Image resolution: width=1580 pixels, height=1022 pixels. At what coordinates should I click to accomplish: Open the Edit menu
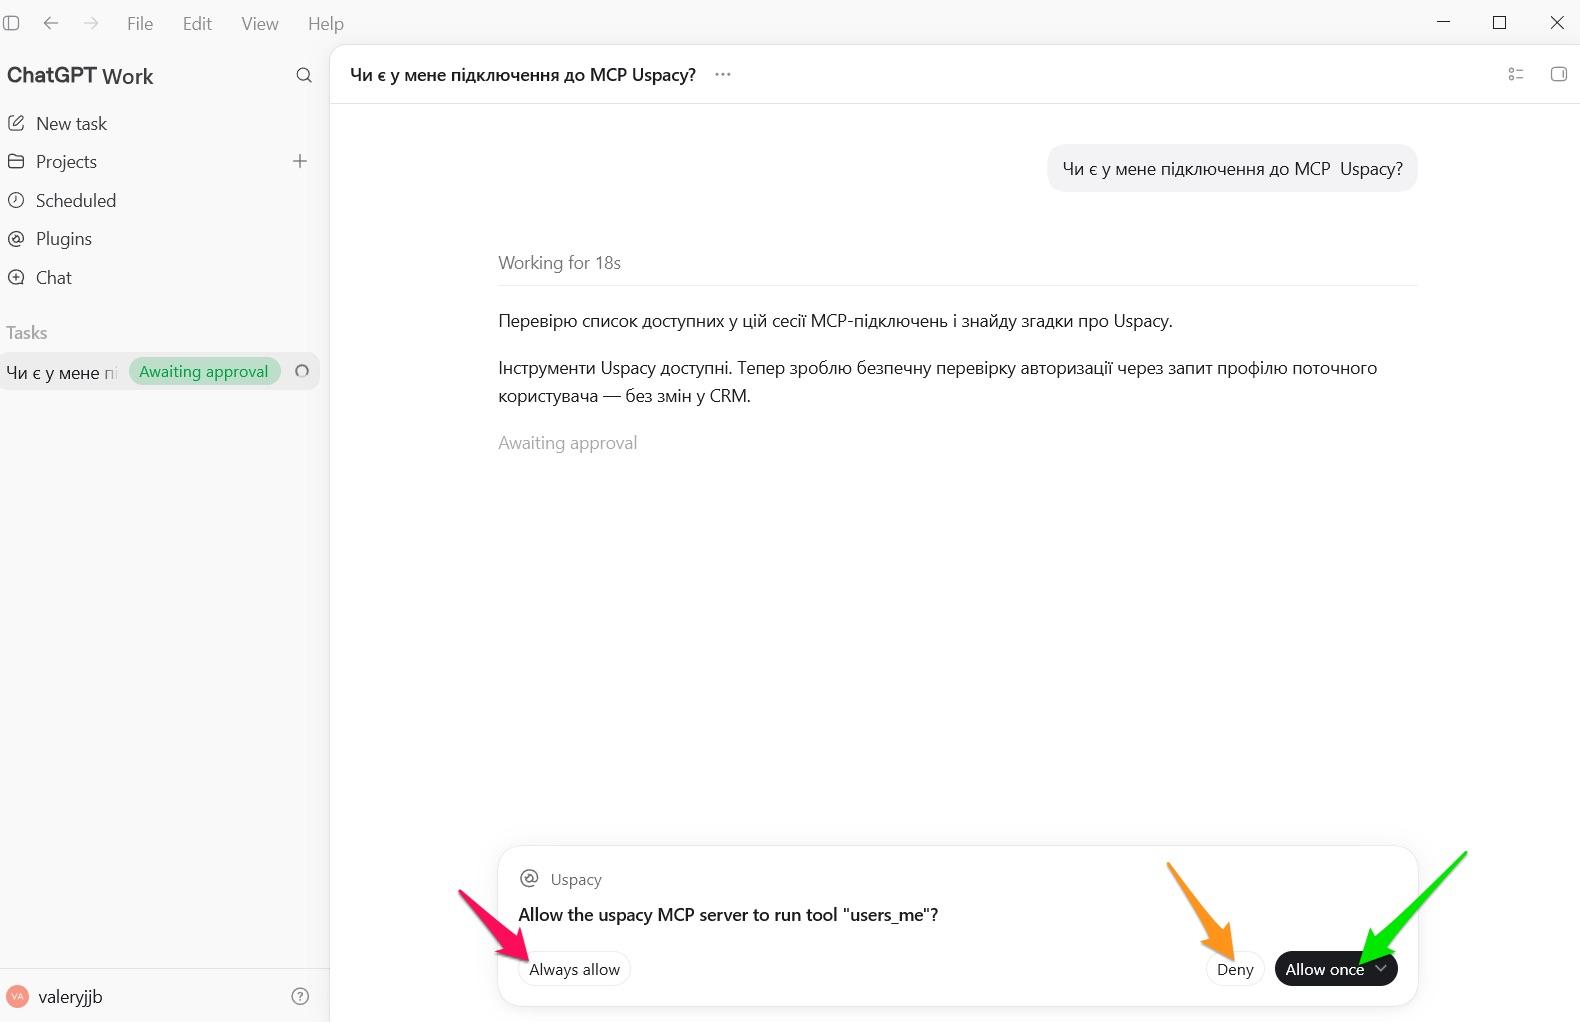pos(197,24)
